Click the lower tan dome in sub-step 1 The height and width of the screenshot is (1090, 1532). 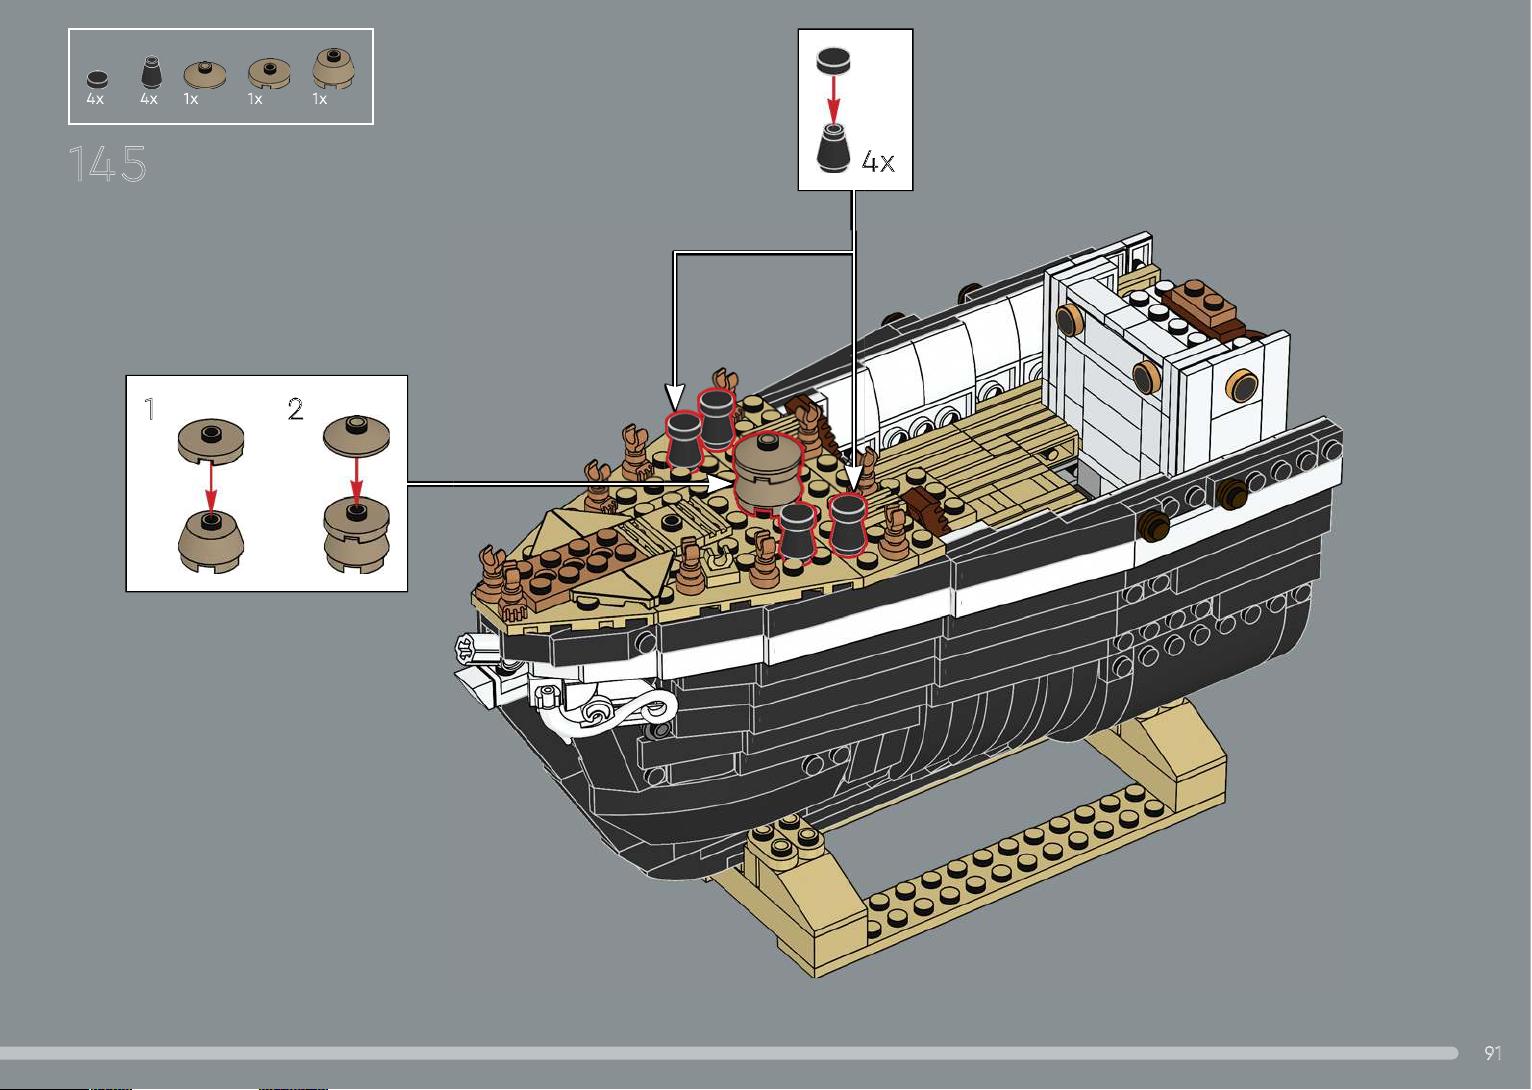(x=210, y=541)
